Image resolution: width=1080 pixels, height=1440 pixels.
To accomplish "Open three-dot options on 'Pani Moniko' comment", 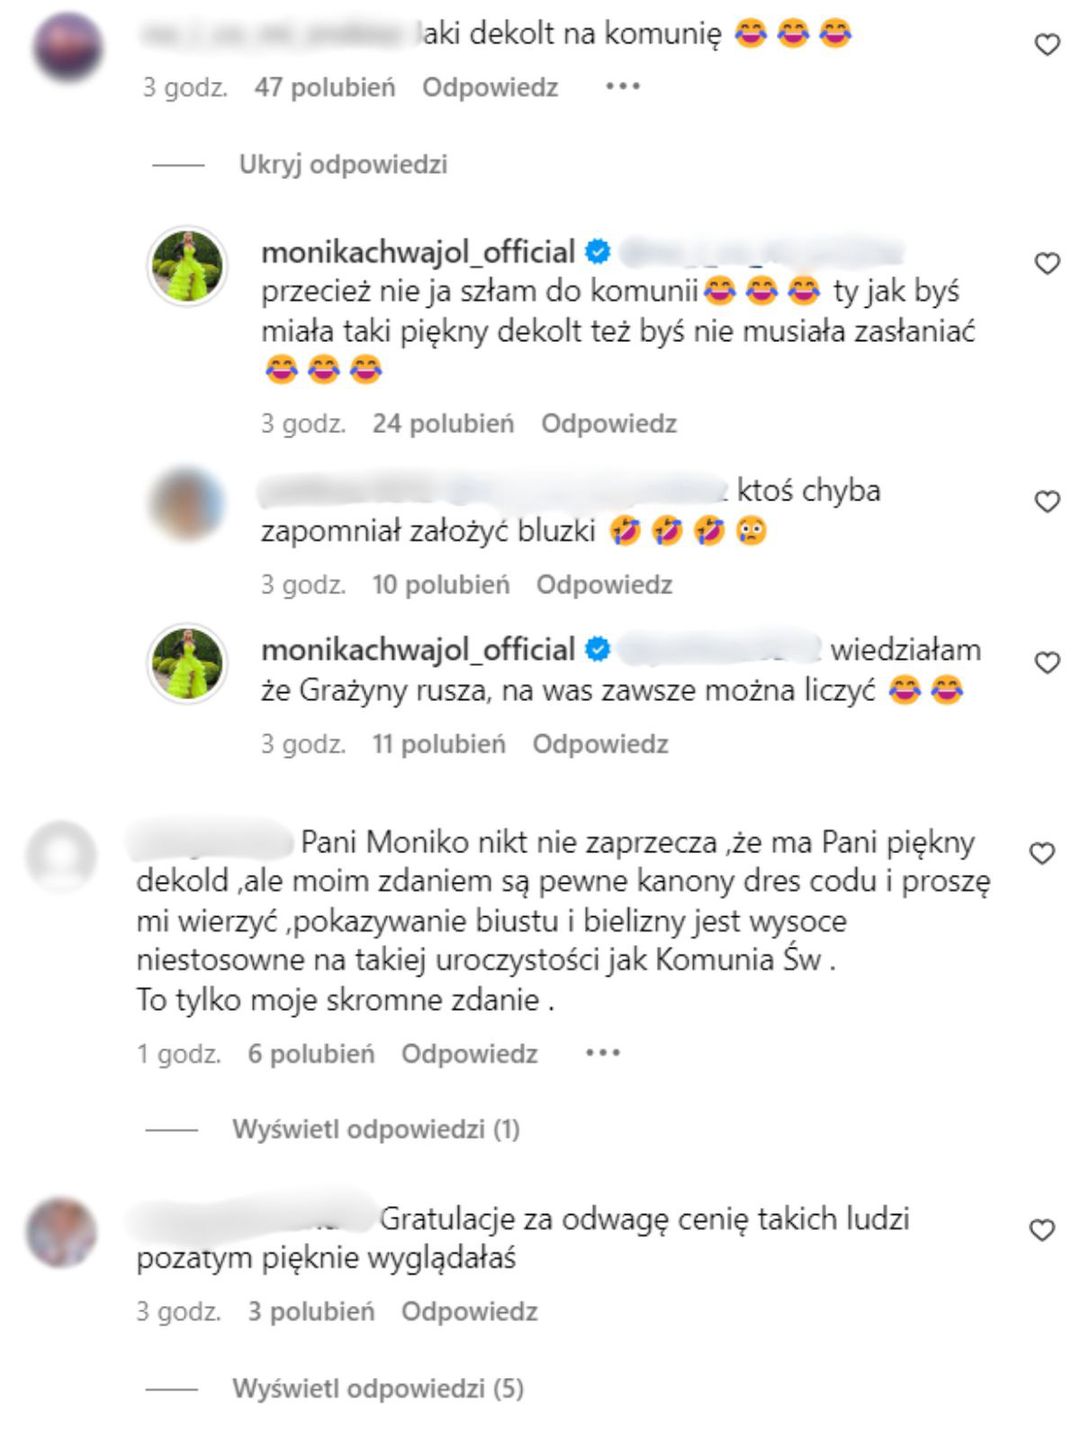I will [x=602, y=1053].
